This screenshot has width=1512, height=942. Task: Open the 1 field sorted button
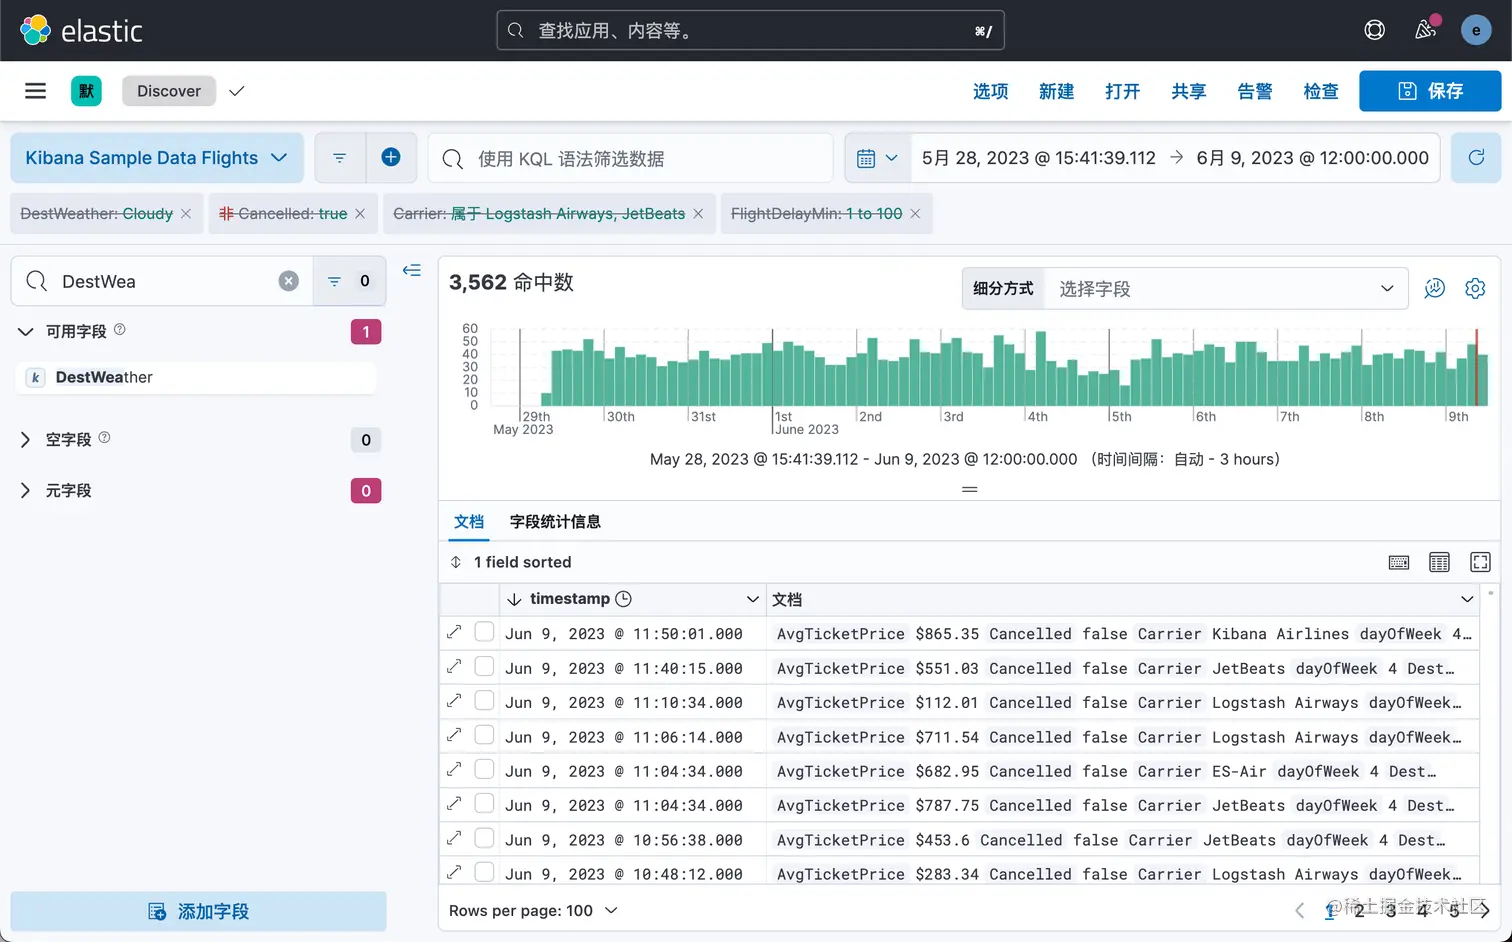pyautogui.click(x=511, y=562)
